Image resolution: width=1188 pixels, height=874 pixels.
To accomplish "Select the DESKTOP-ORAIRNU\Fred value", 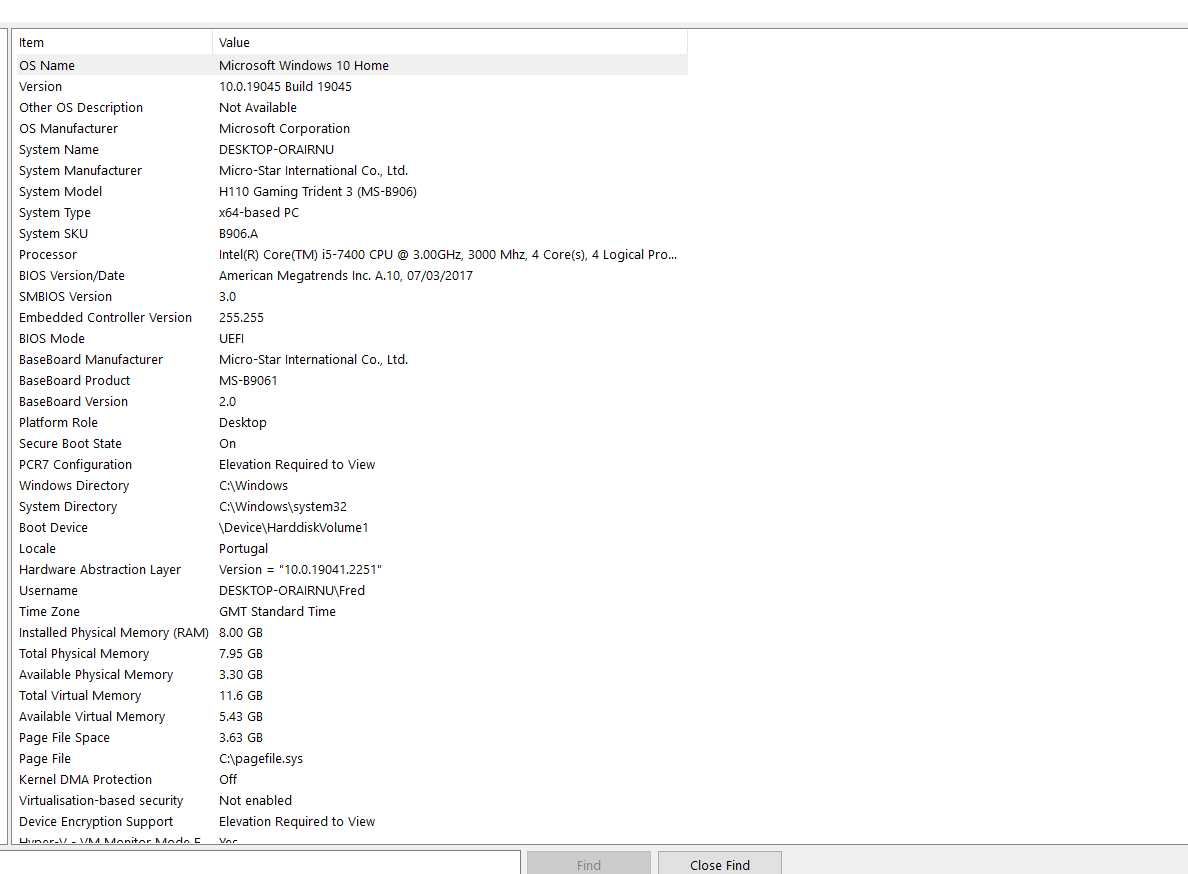I will (x=292, y=591).
